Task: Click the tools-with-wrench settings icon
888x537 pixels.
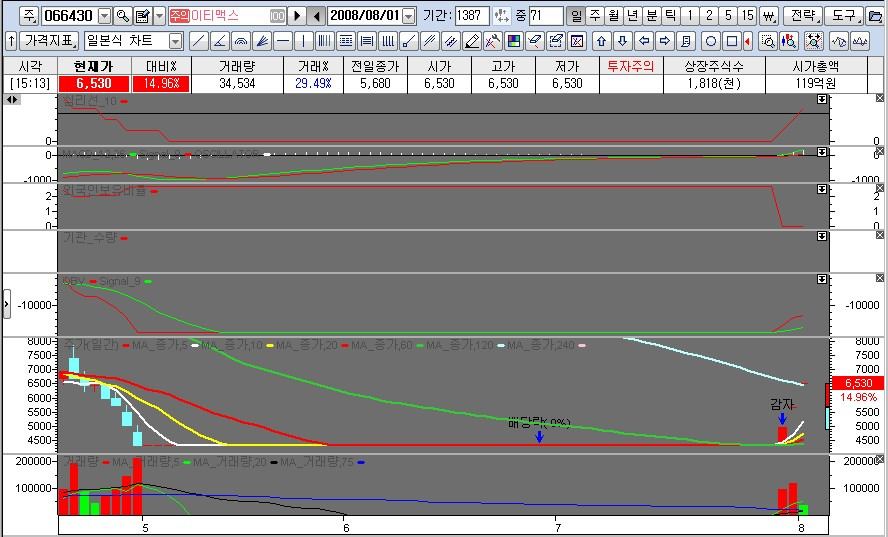Action: [x=493, y=41]
